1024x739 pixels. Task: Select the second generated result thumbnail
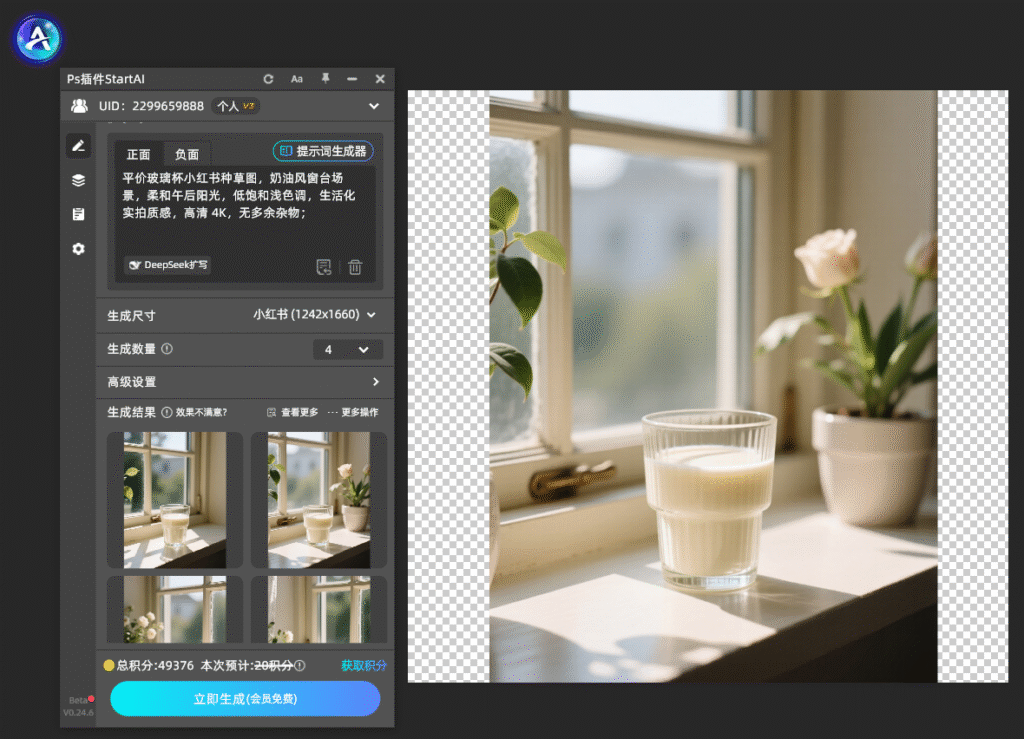319,500
